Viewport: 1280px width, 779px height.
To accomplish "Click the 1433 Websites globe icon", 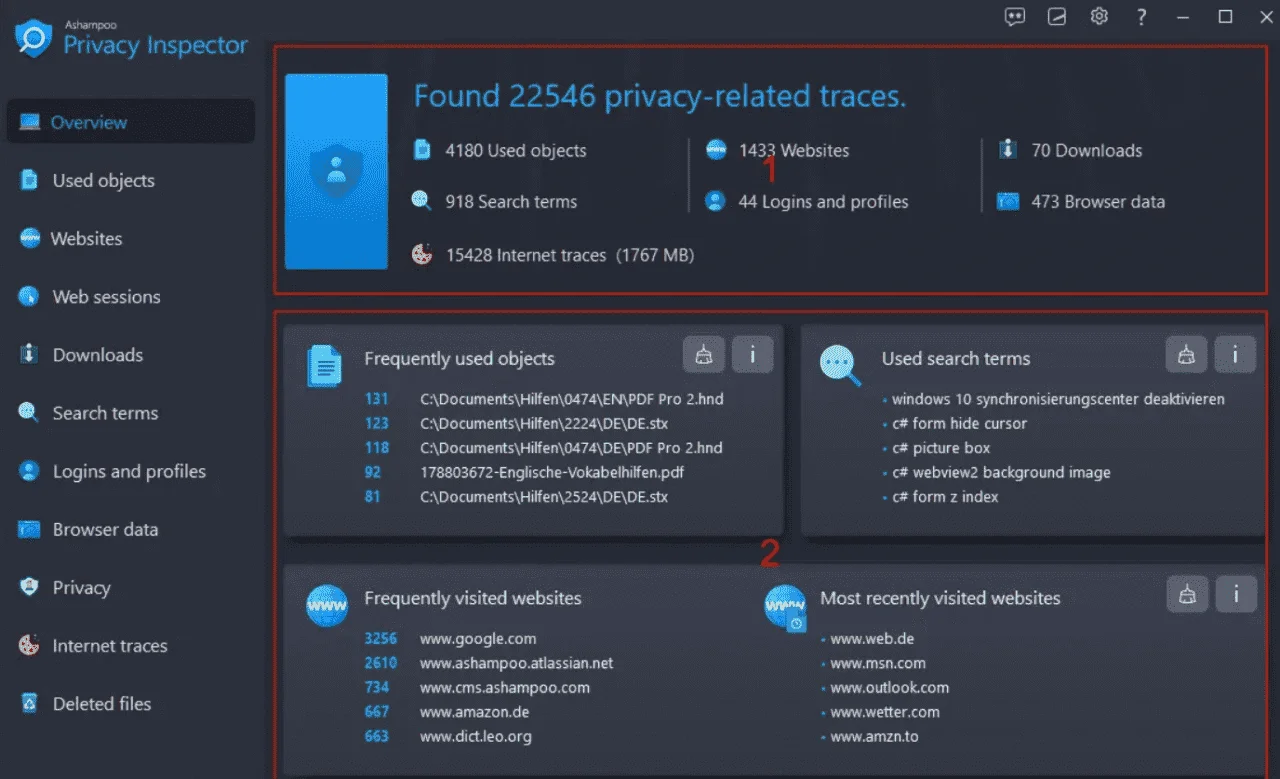I will (715, 150).
